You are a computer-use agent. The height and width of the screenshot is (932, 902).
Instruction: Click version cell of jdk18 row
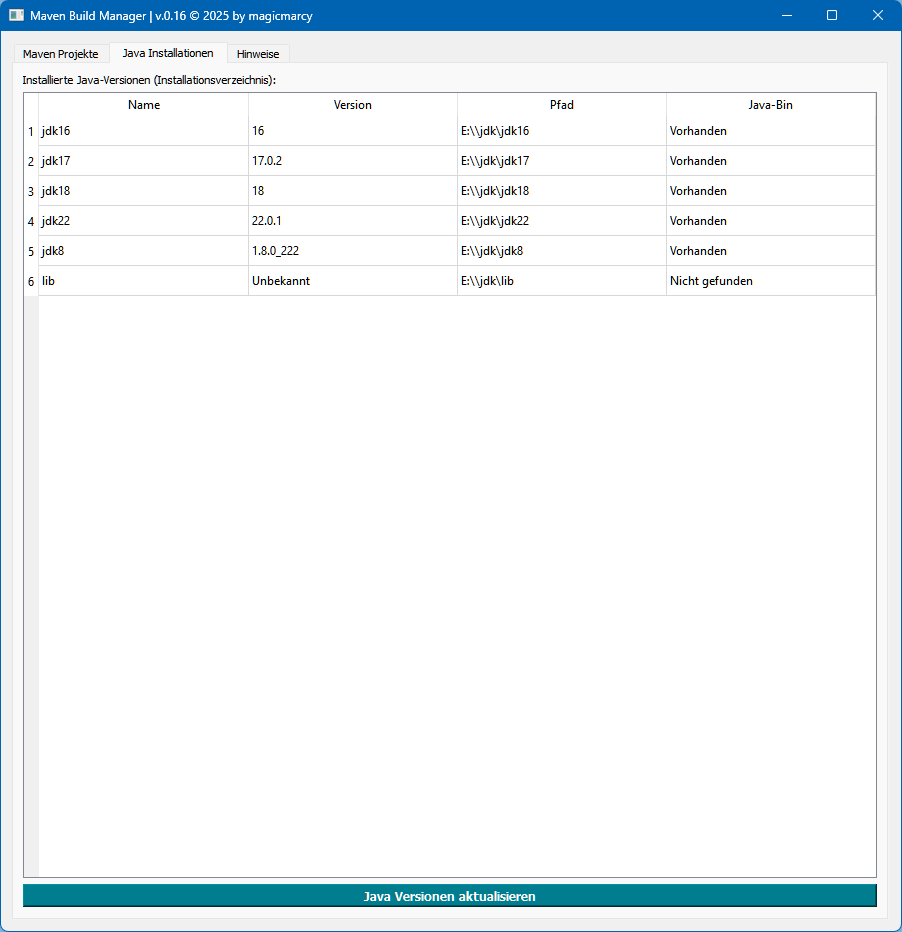coord(353,191)
